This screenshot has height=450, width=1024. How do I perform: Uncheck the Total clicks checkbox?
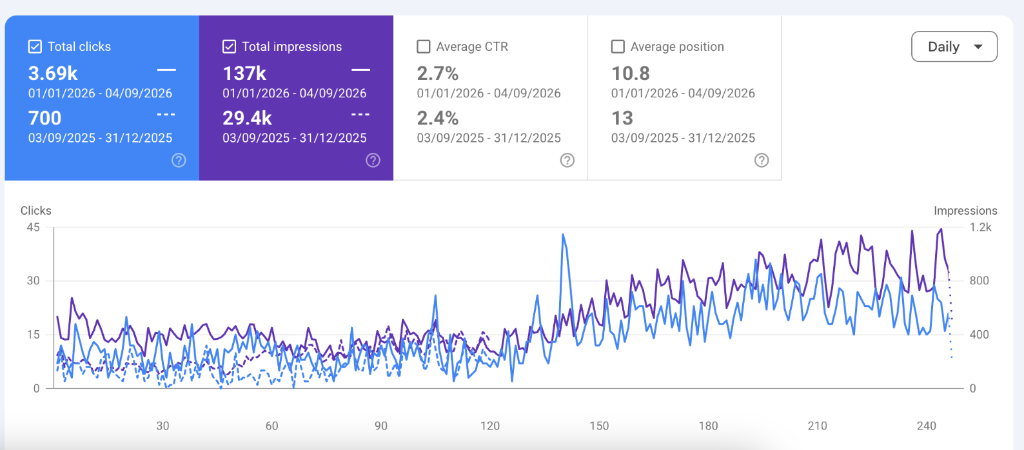pos(35,46)
